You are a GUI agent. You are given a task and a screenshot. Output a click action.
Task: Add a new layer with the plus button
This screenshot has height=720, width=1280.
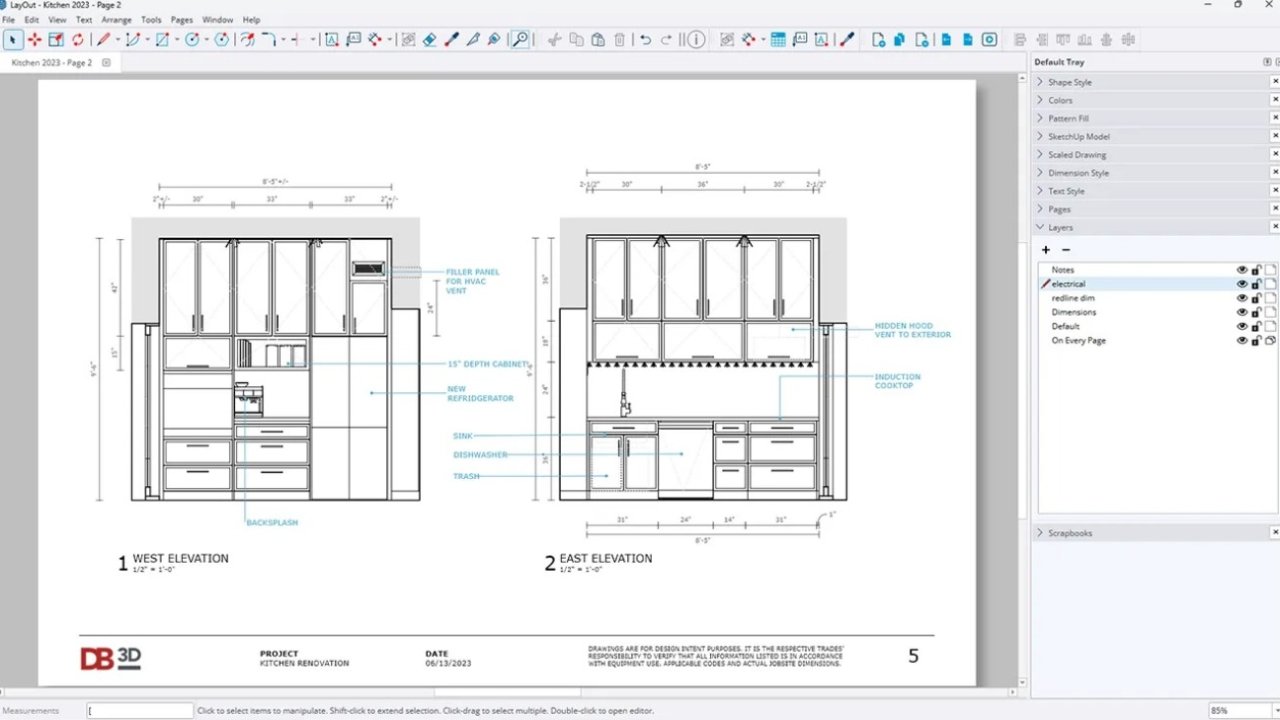click(x=1046, y=249)
